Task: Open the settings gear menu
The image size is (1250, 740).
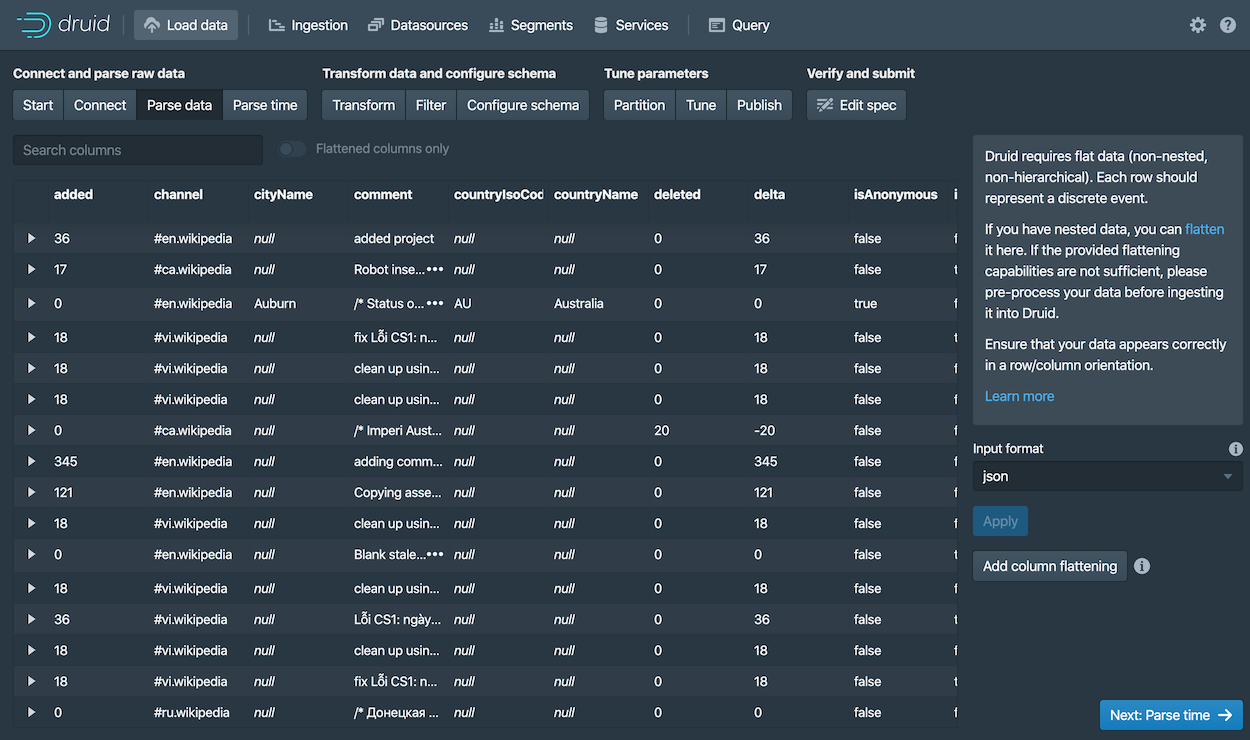Action: (1197, 25)
